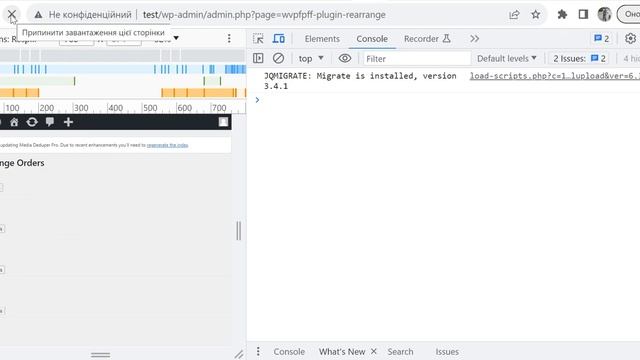The width and height of the screenshot is (640, 360).
Task: Clear the console
Action: click(x=278, y=58)
